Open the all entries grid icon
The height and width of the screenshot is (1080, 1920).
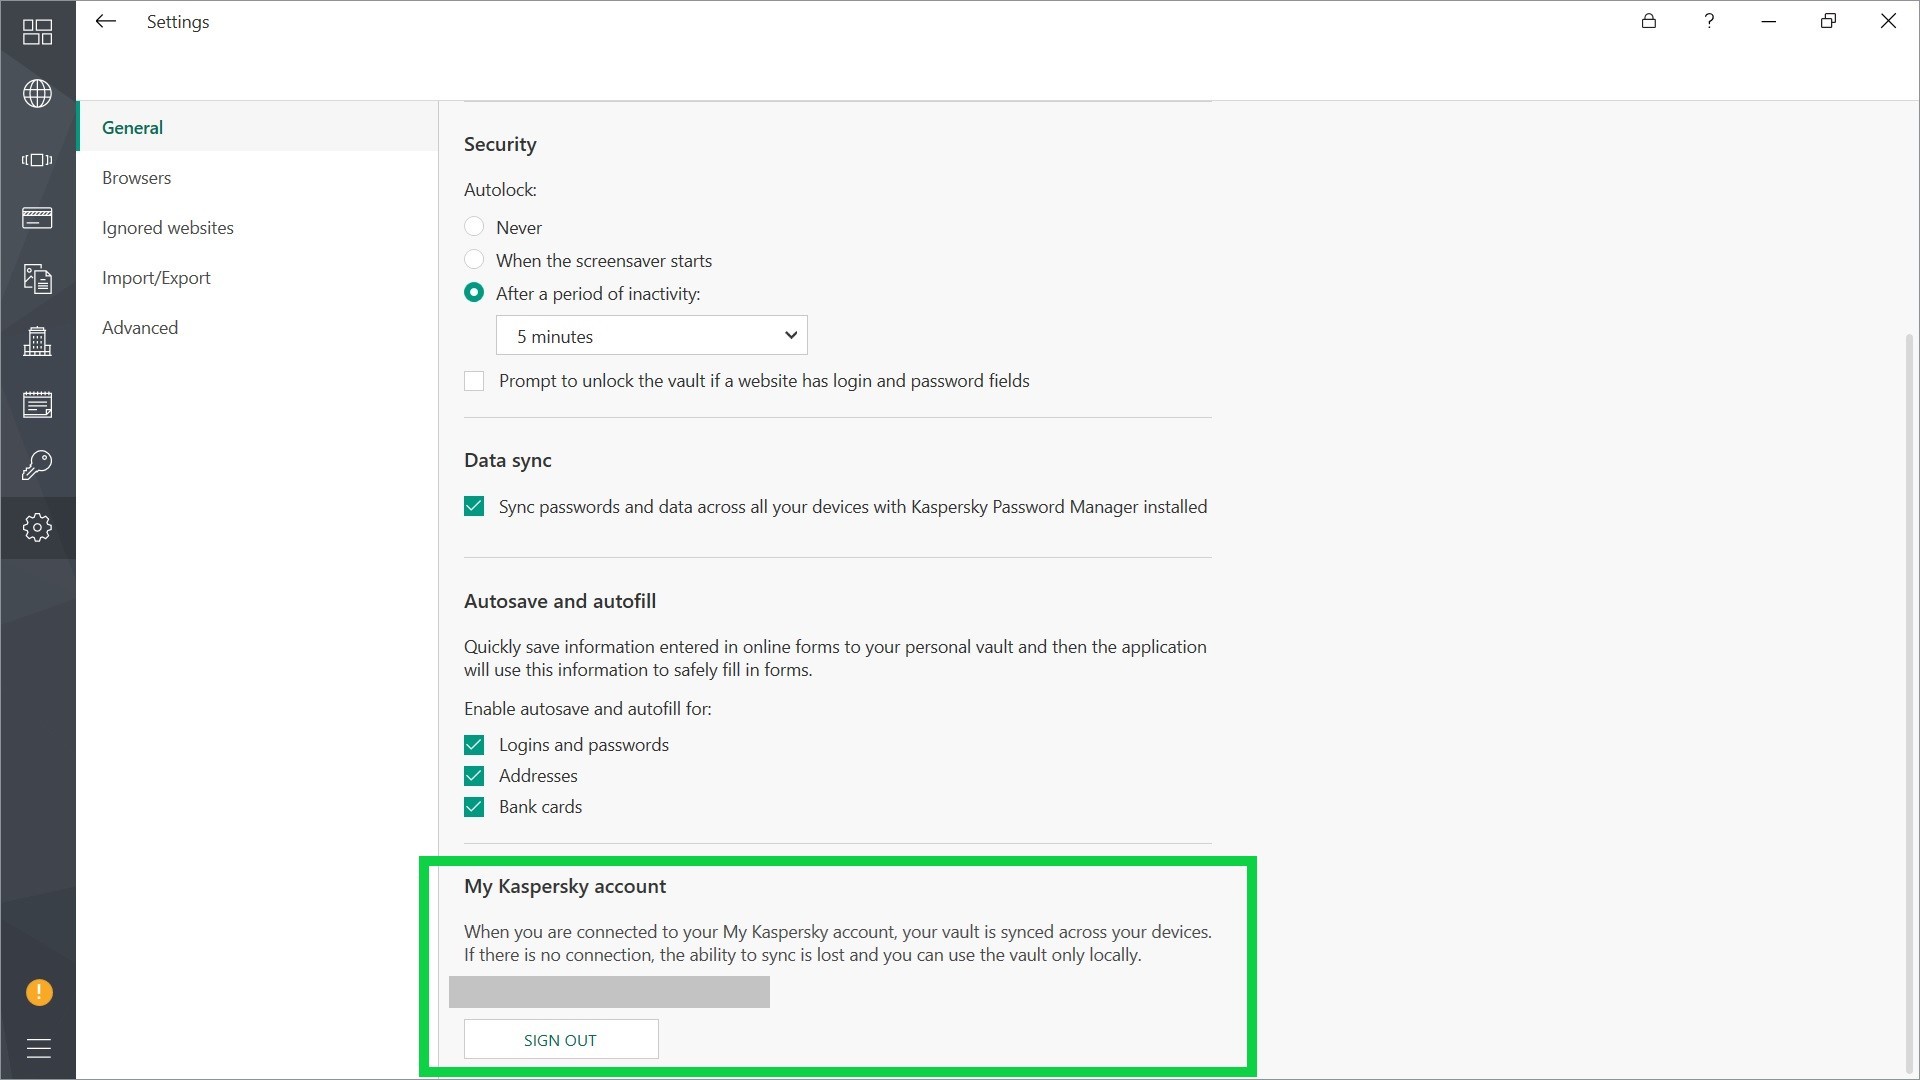(x=37, y=32)
